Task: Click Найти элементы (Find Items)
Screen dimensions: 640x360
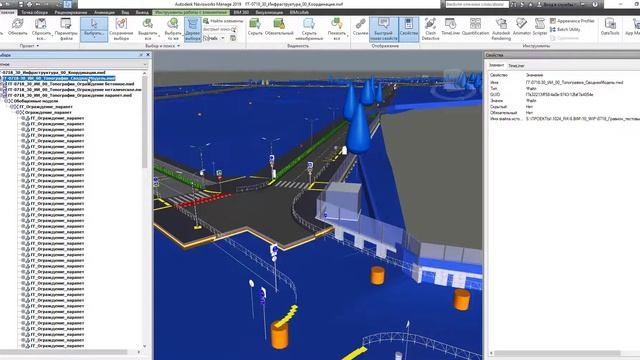Action: pyautogui.click(x=223, y=21)
